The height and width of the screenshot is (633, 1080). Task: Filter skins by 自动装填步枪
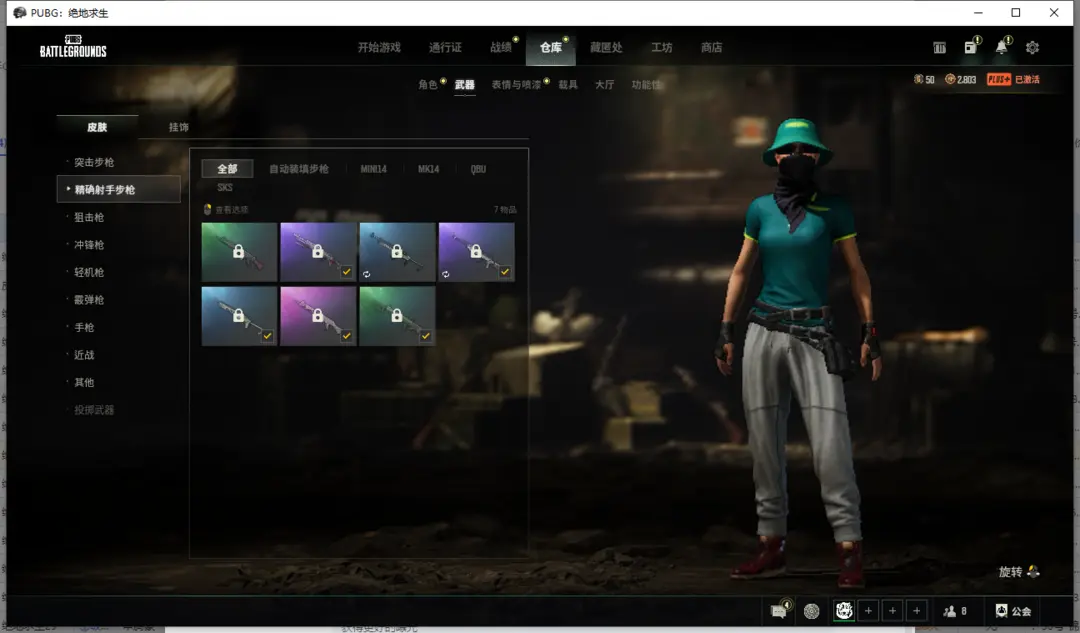299,169
